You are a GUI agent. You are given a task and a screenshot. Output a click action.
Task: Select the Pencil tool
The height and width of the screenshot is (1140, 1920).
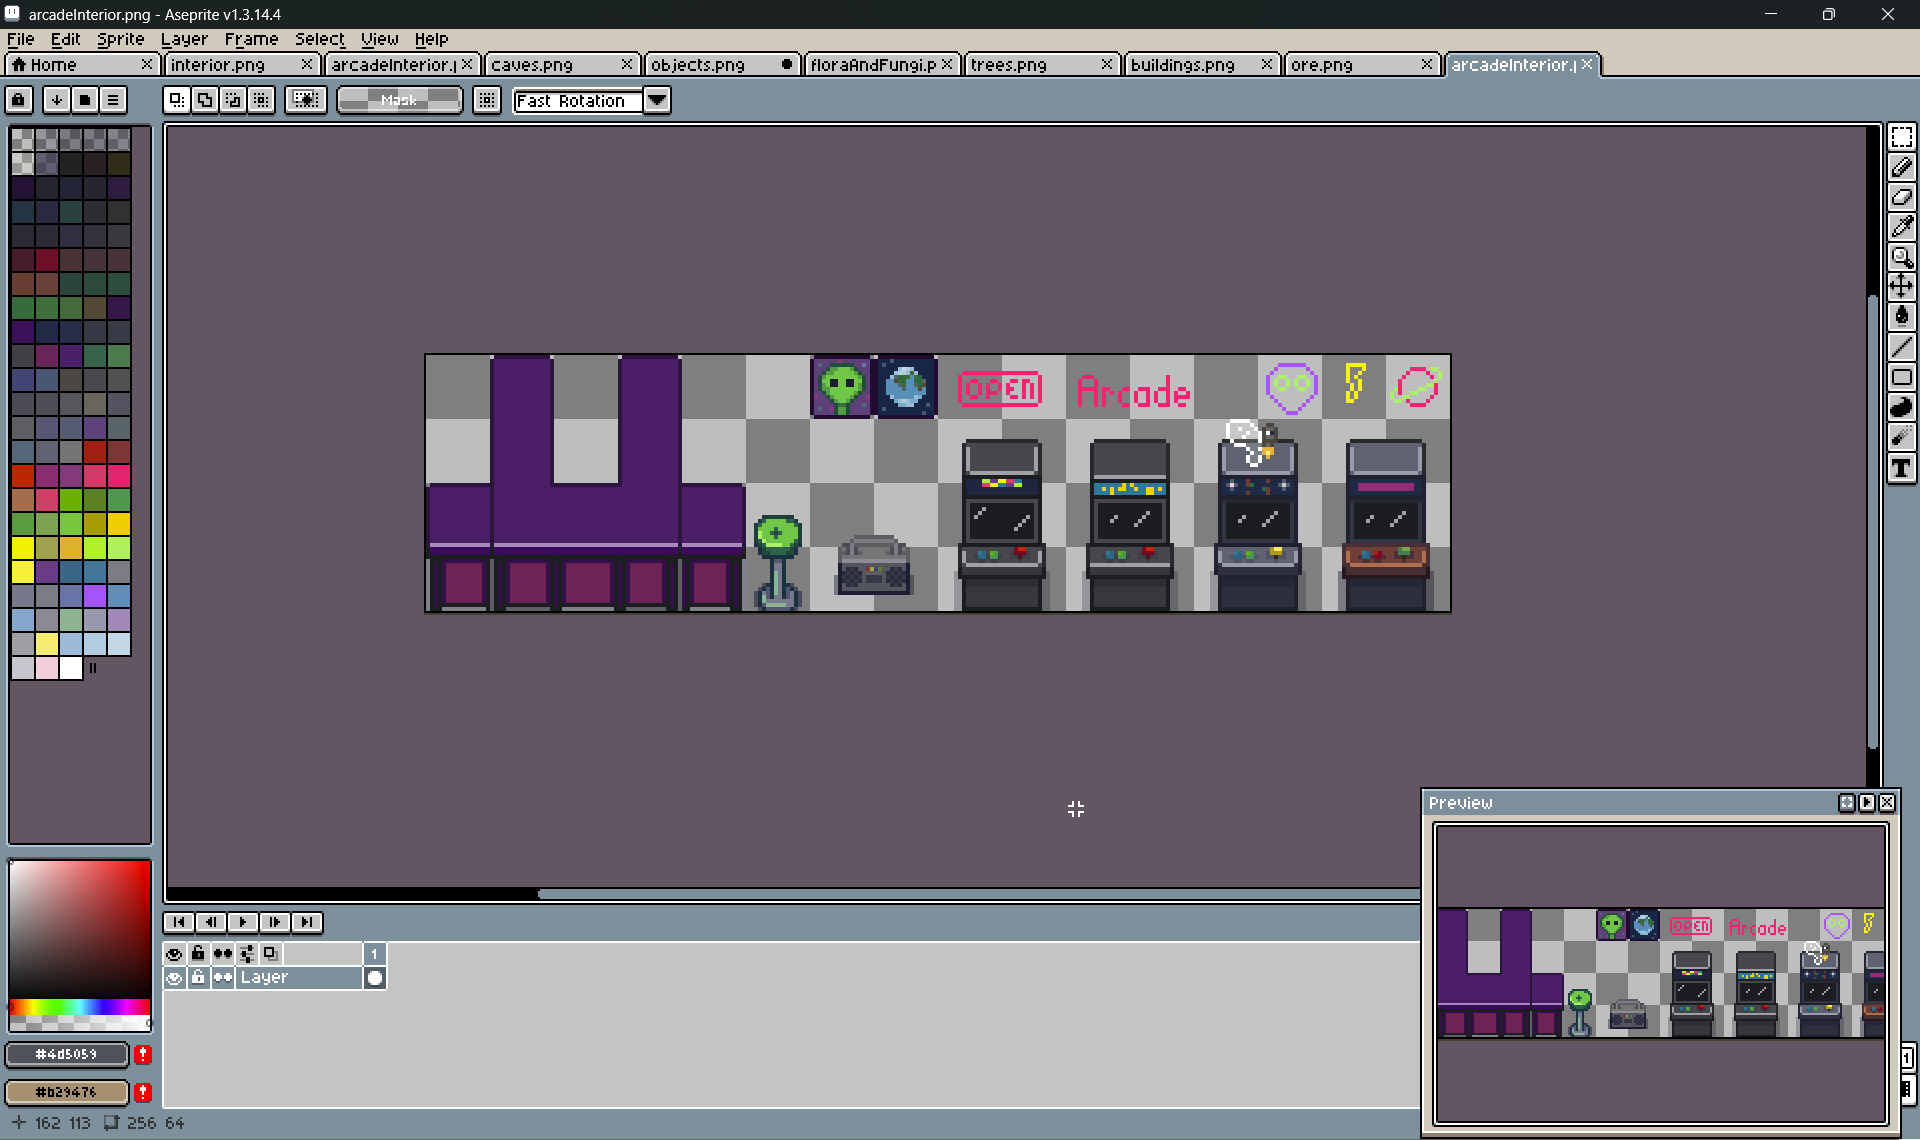point(1901,167)
